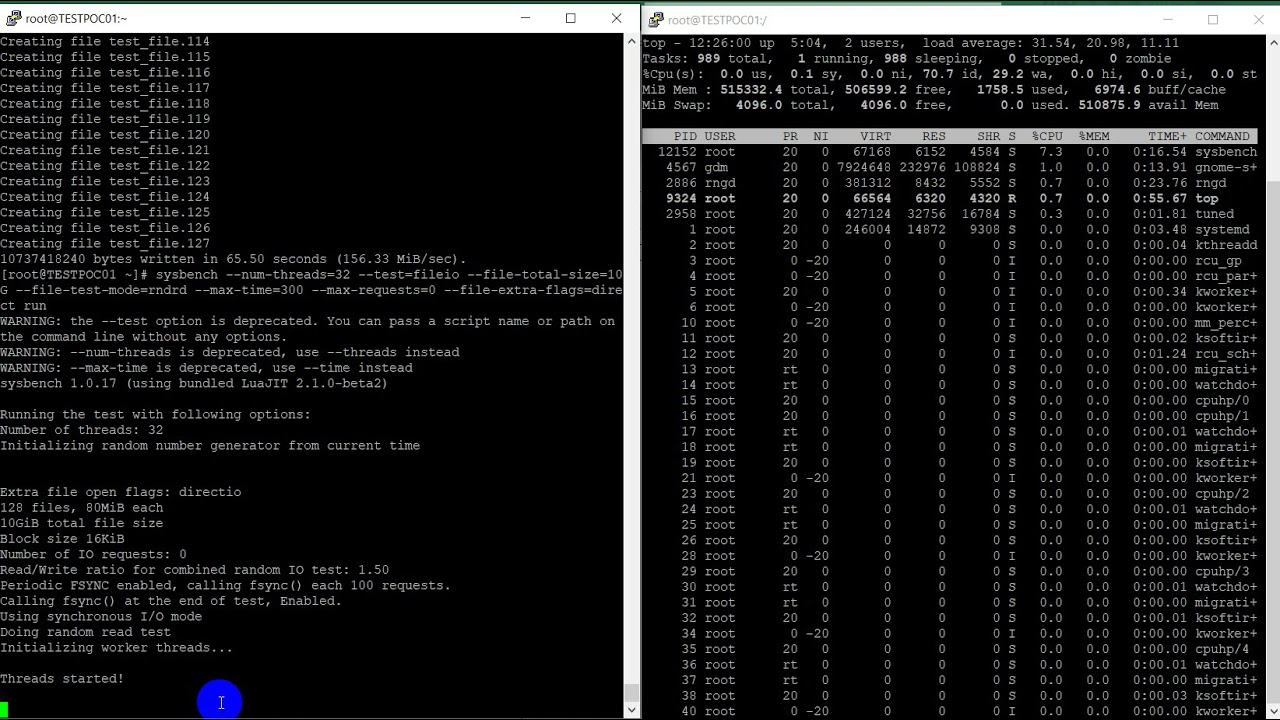Select the gnome-s+ process row PID 4567
Screen dimensions: 1280x720
(950, 167)
